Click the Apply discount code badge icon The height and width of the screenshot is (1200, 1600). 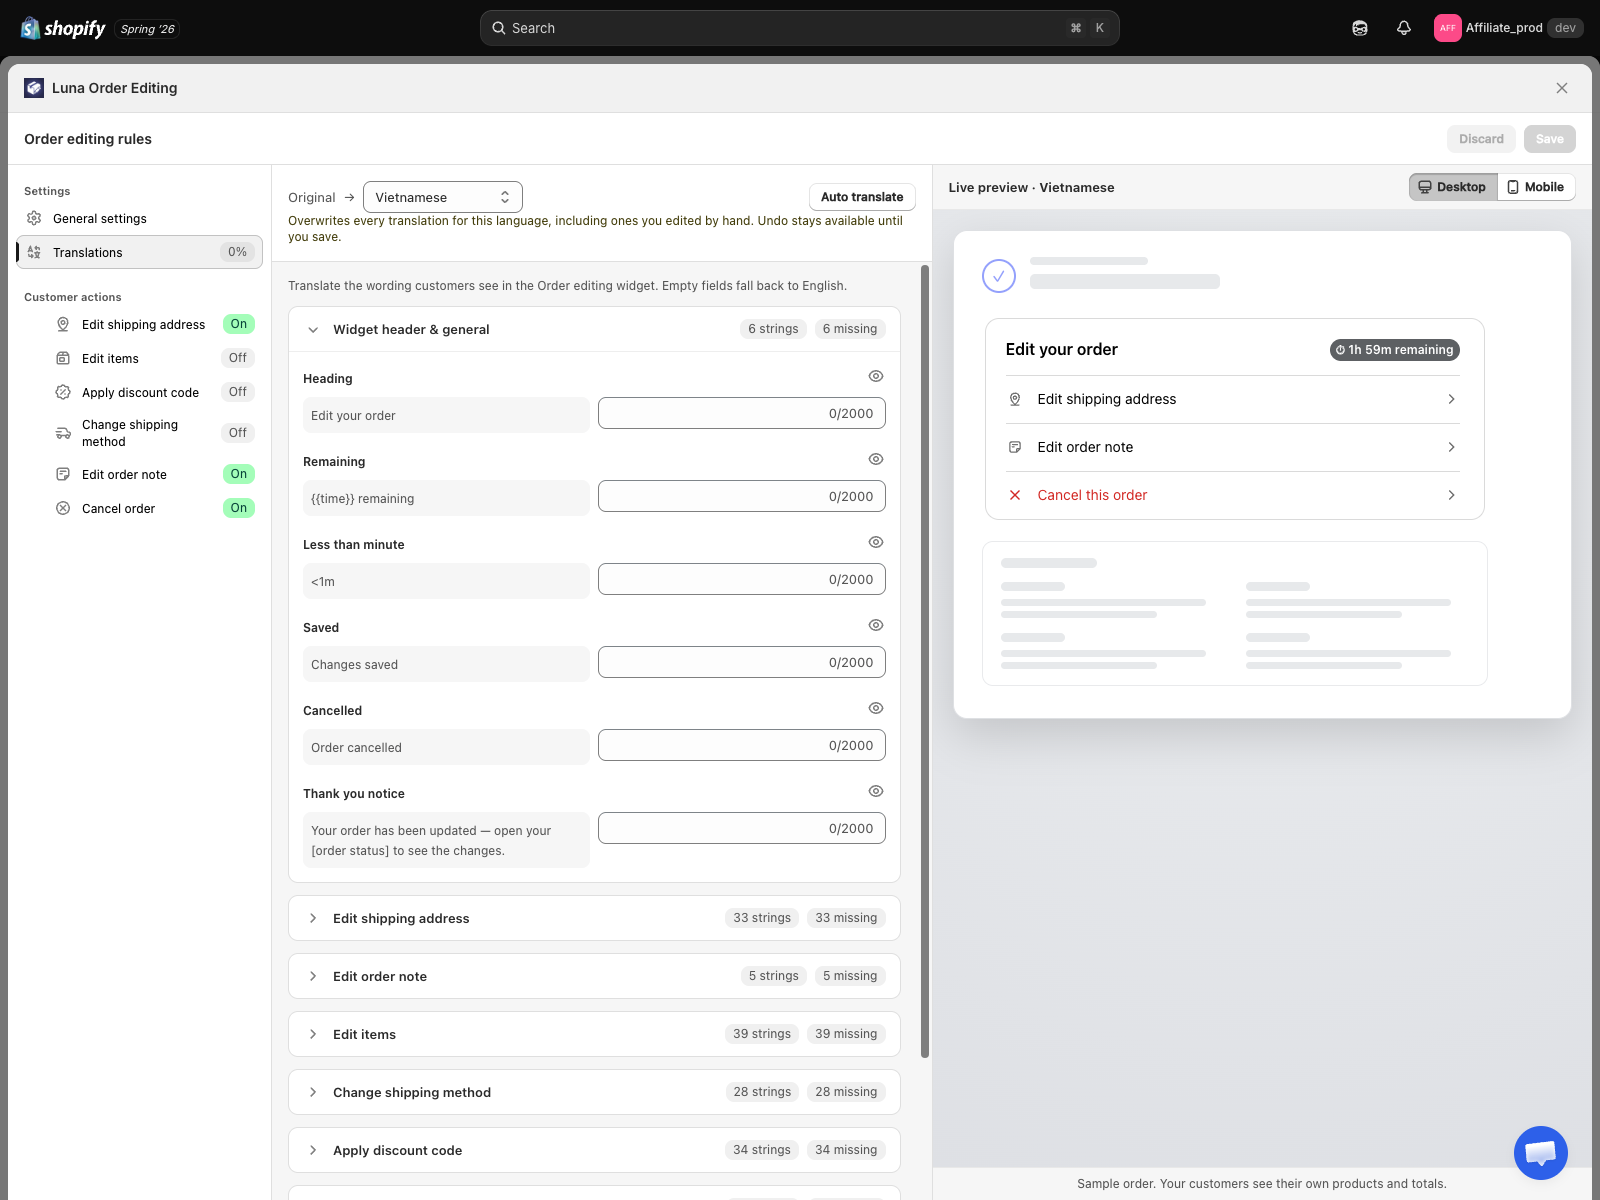tap(63, 392)
